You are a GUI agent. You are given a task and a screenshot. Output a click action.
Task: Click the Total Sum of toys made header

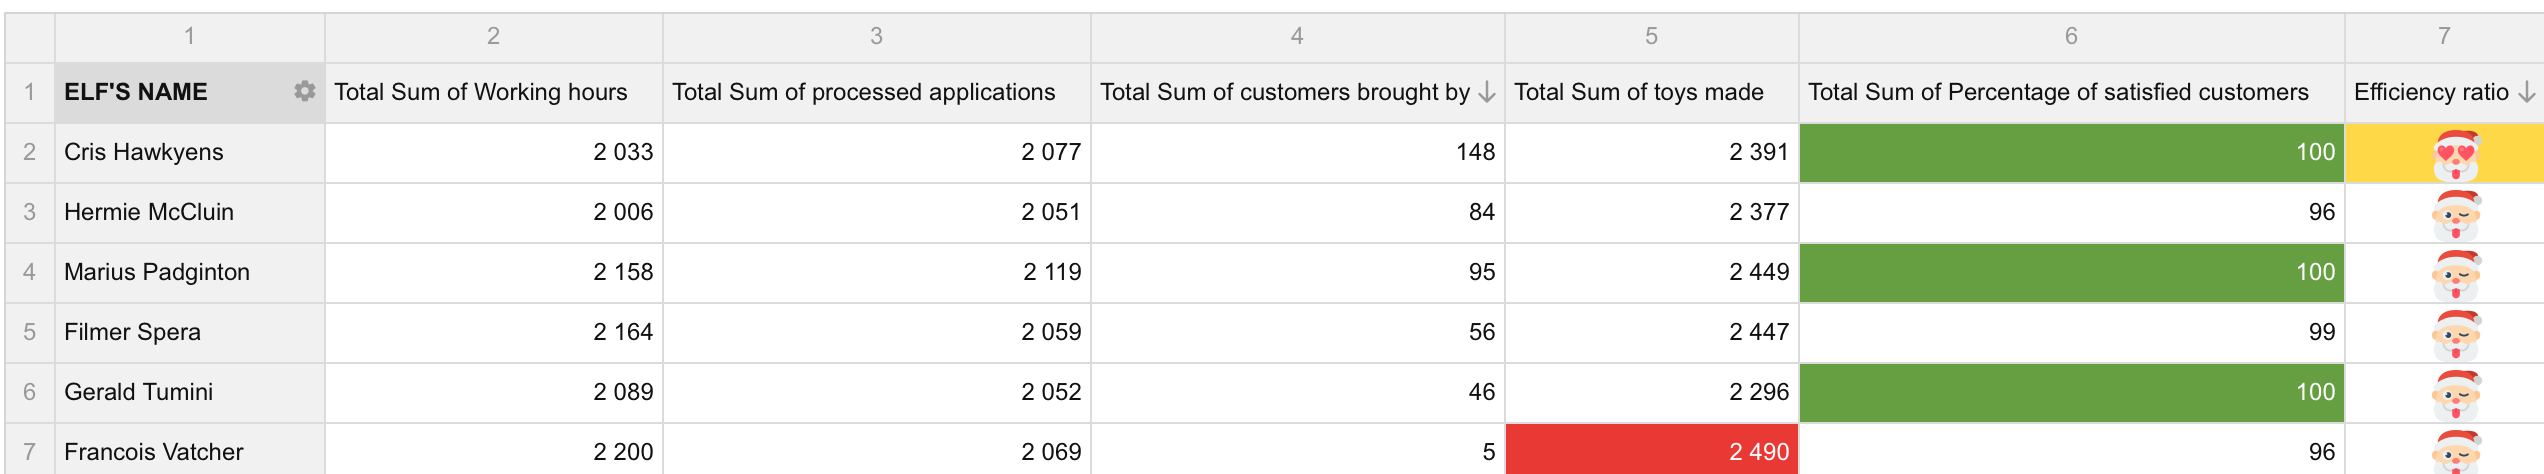tap(1639, 92)
